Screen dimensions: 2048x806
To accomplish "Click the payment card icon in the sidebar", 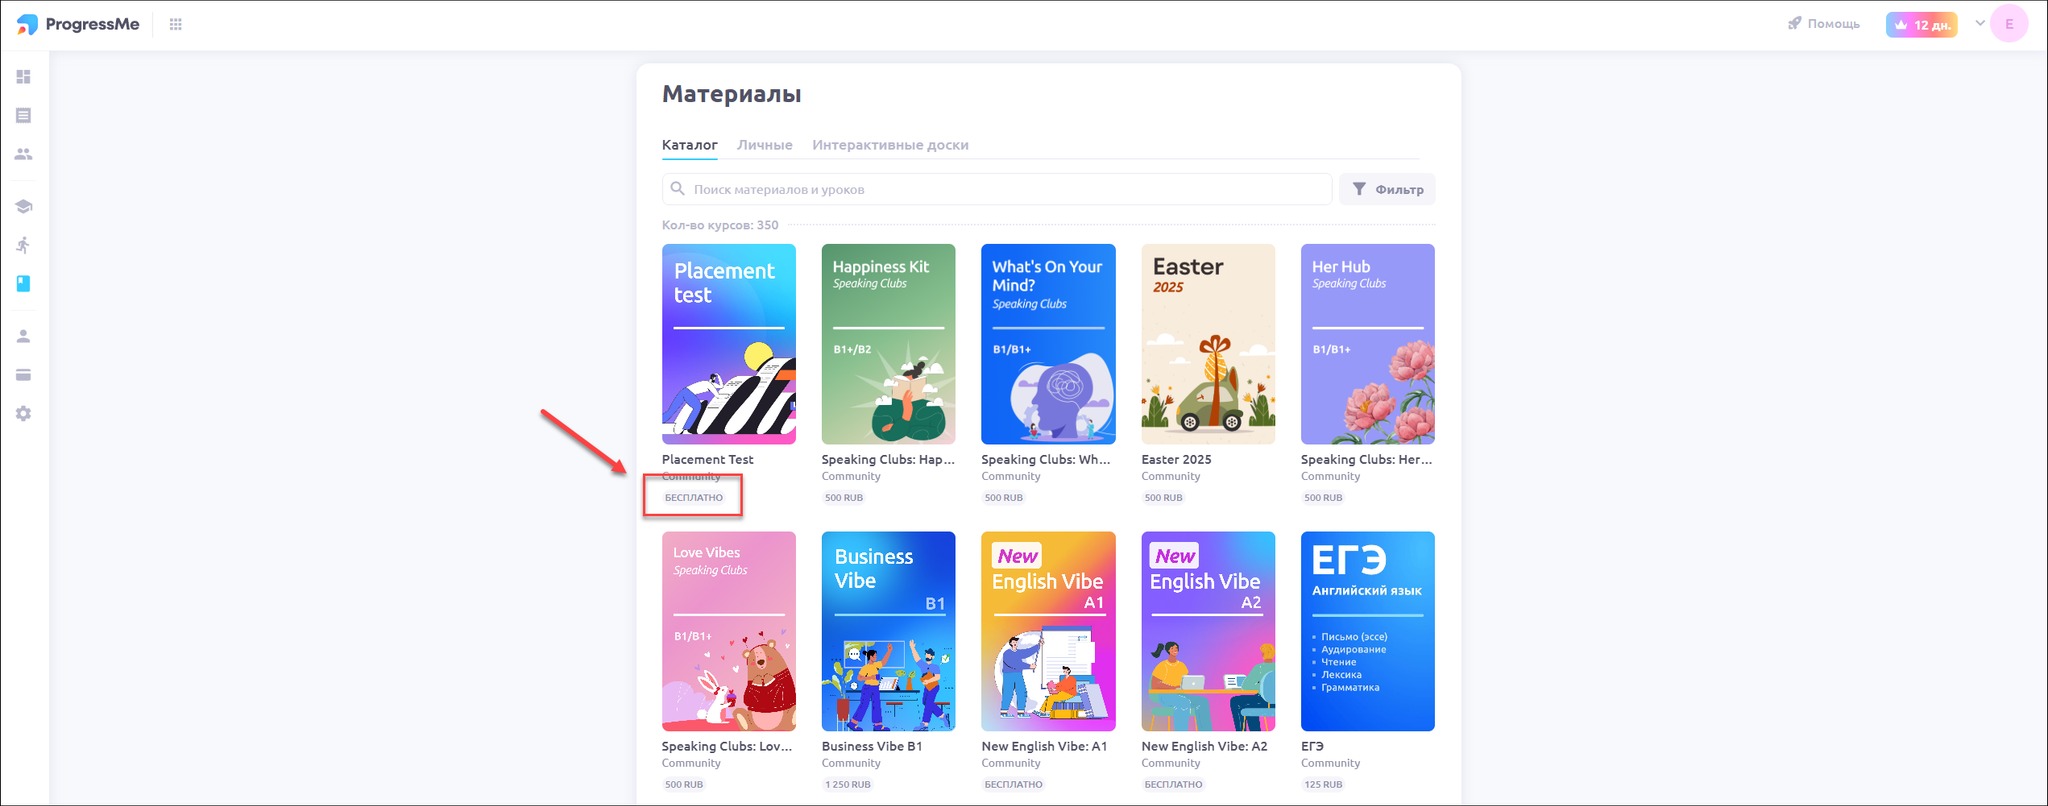I will (24, 375).
